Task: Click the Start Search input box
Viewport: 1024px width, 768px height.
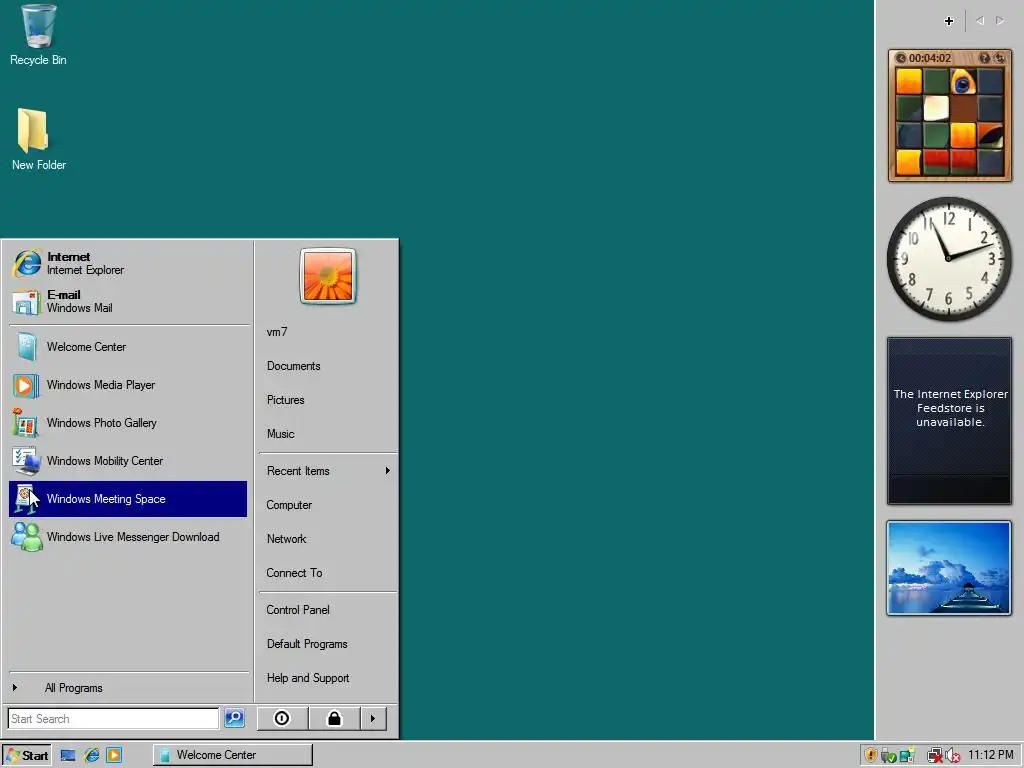Action: coord(113,718)
